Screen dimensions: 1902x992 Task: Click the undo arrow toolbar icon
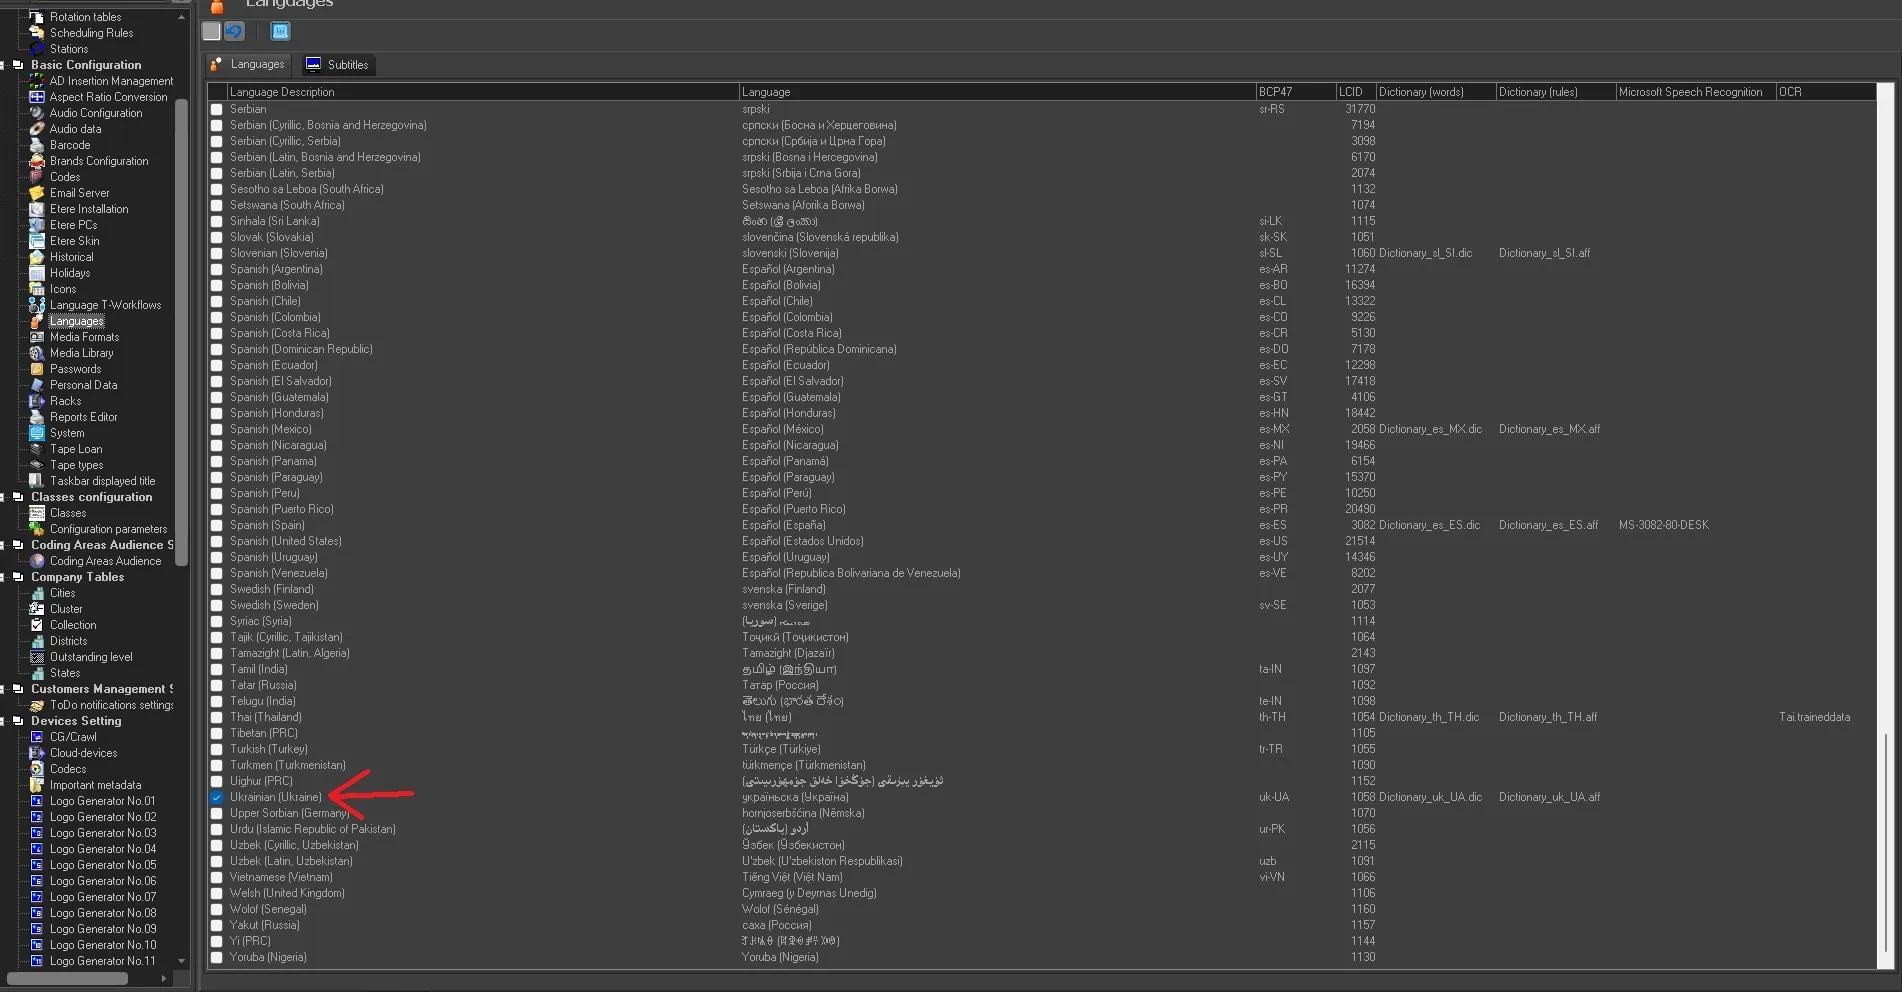(234, 31)
